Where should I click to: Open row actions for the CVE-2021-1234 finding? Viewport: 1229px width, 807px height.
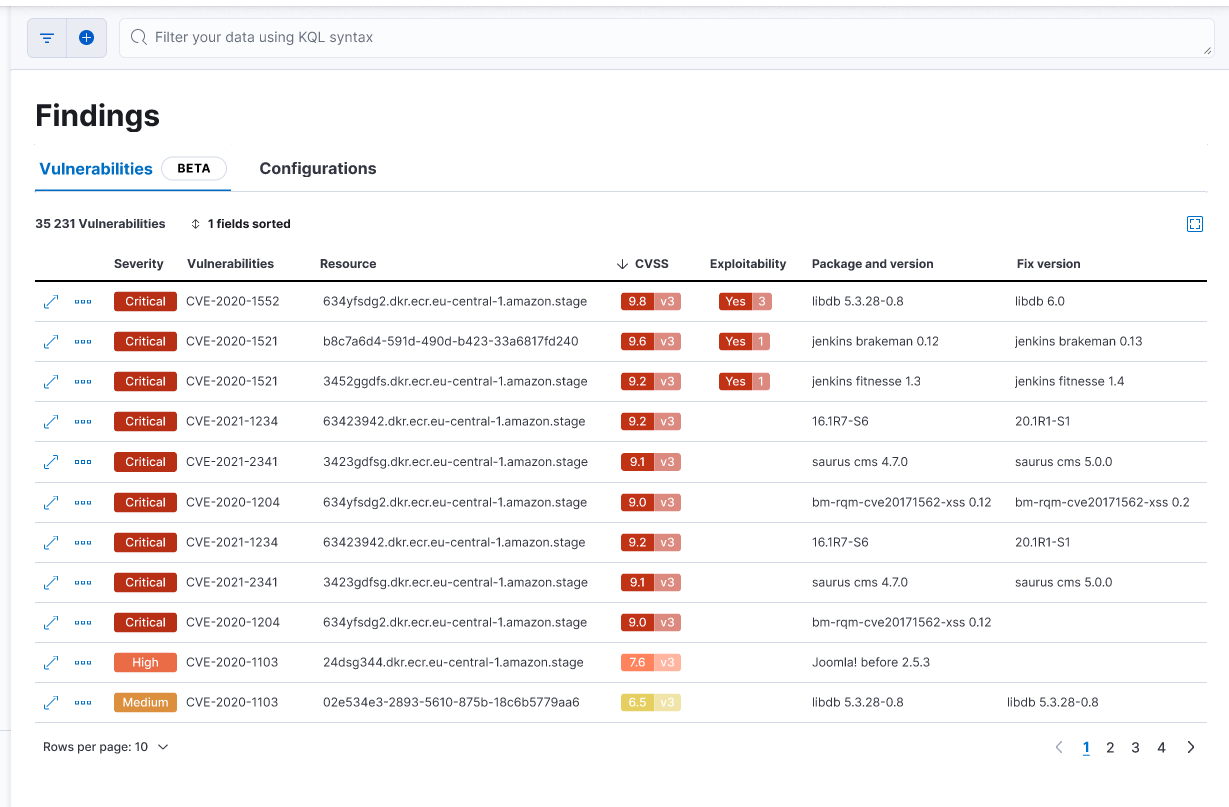click(x=83, y=421)
